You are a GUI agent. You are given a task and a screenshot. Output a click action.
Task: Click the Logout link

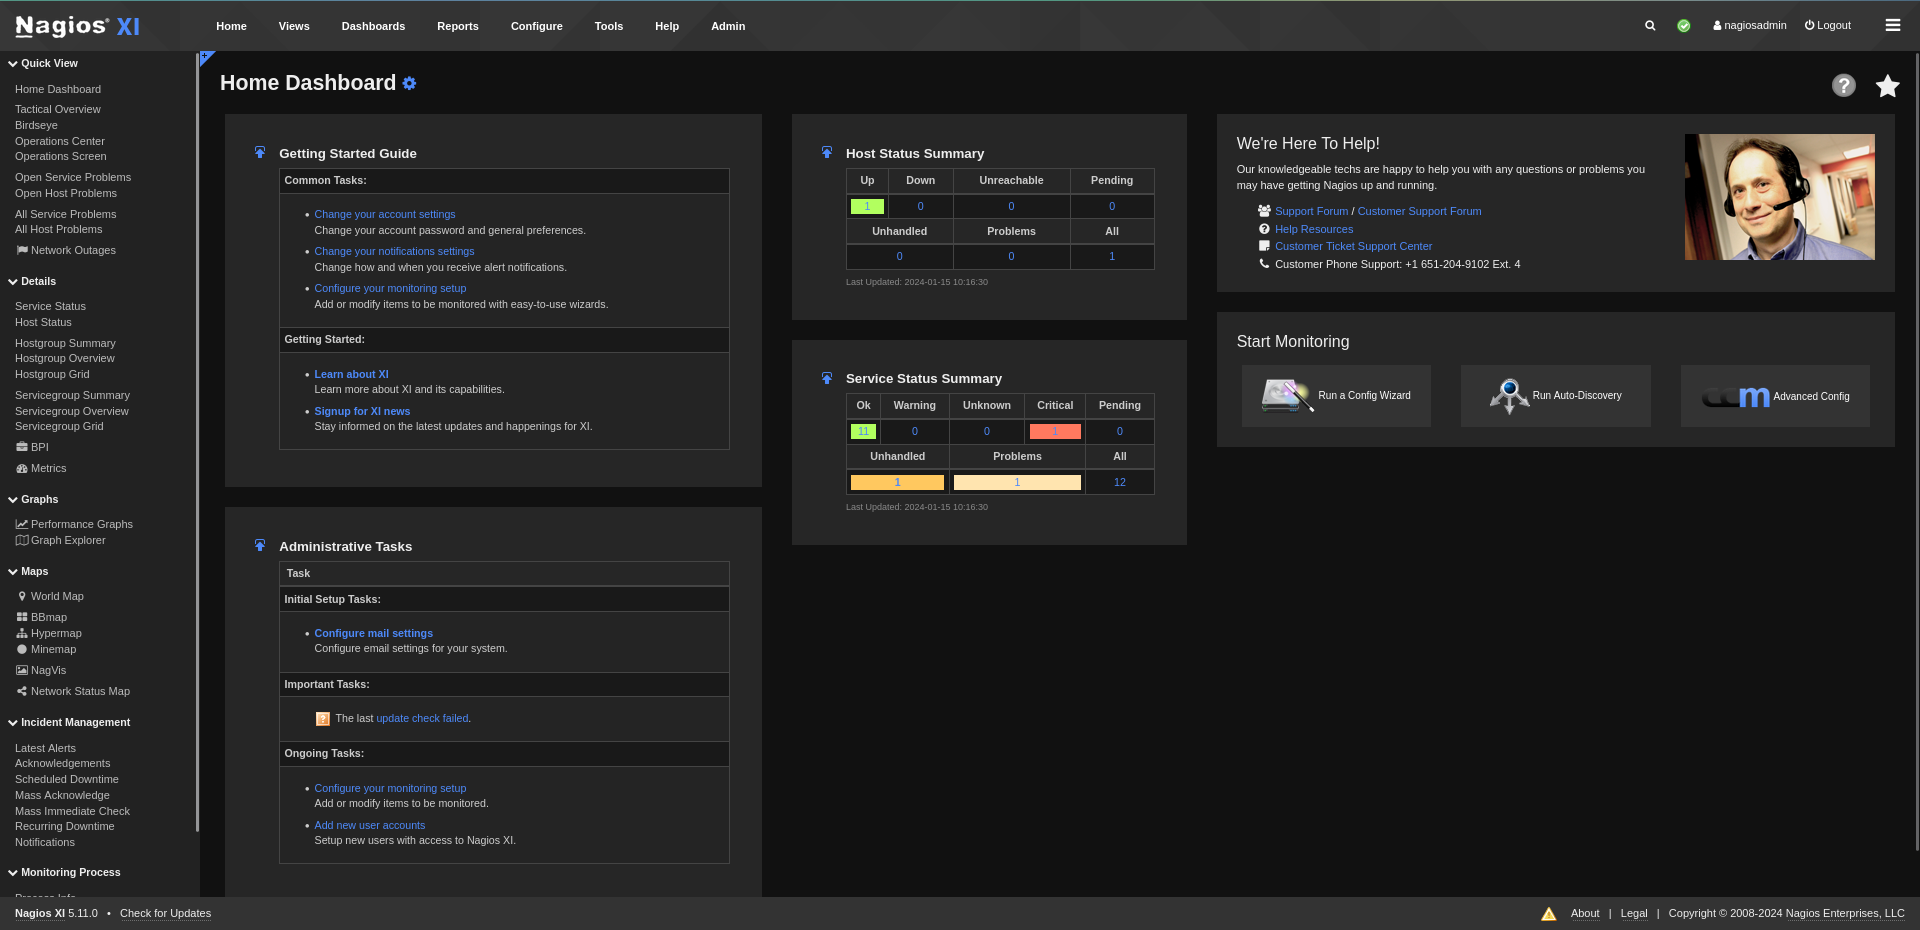click(1828, 26)
